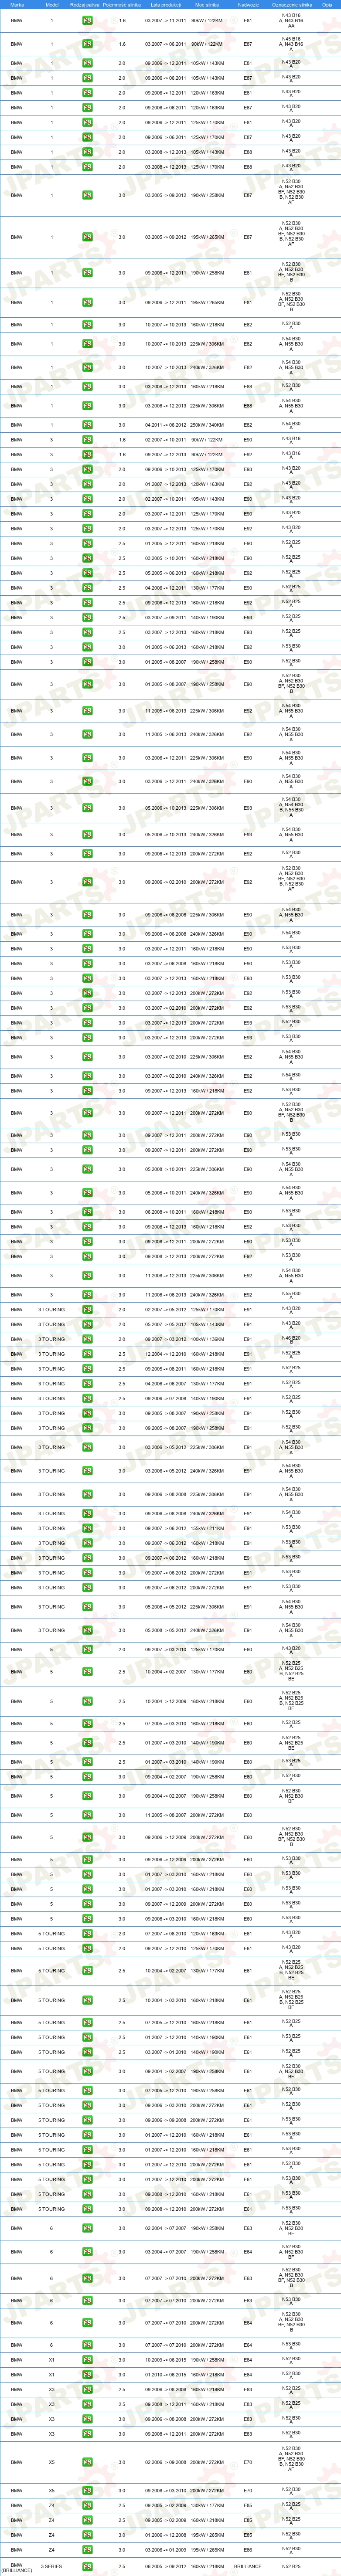The height and width of the screenshot is (2576, 341).
Task: Click fuel icon in BMW 5 2.0 E60 row
Action: [x=88, y=1649]
